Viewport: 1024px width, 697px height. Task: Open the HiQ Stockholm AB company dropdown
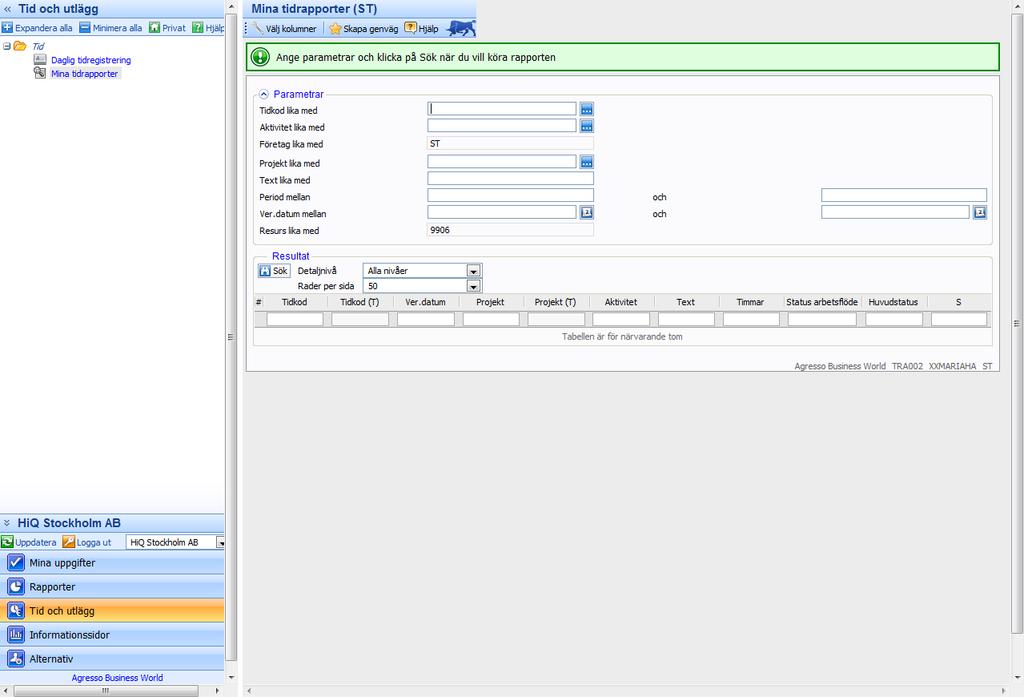click(221, 543)
